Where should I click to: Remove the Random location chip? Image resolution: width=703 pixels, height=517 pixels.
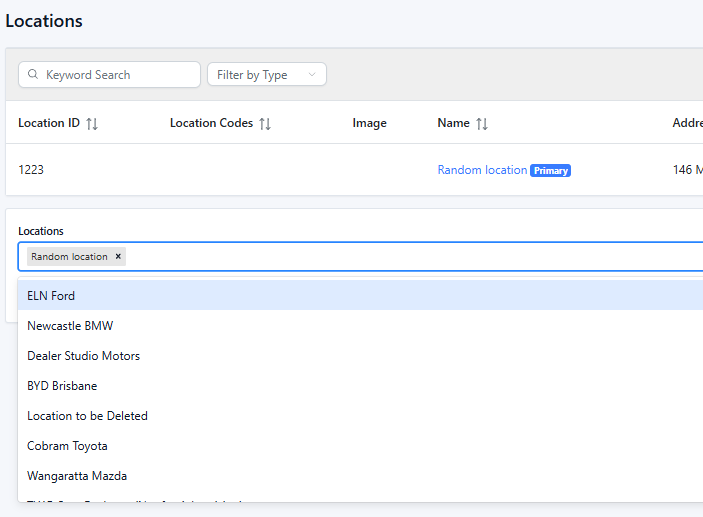[x=118, y=257]
